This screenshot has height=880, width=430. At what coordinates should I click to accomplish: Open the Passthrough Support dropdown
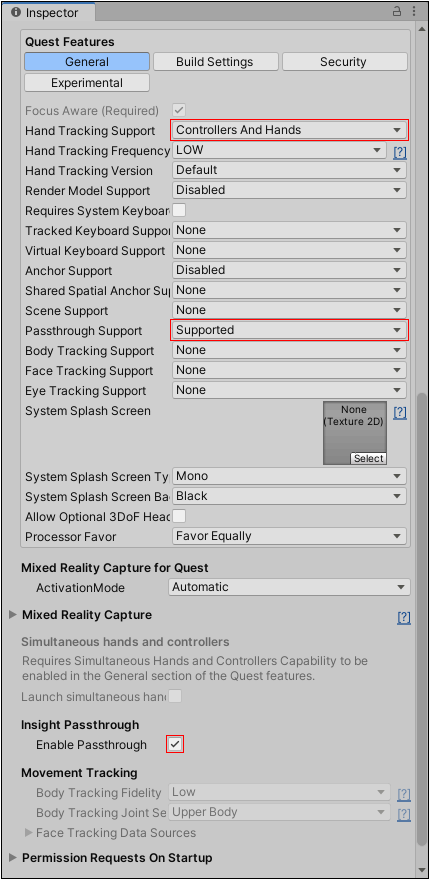pos(289,330)
